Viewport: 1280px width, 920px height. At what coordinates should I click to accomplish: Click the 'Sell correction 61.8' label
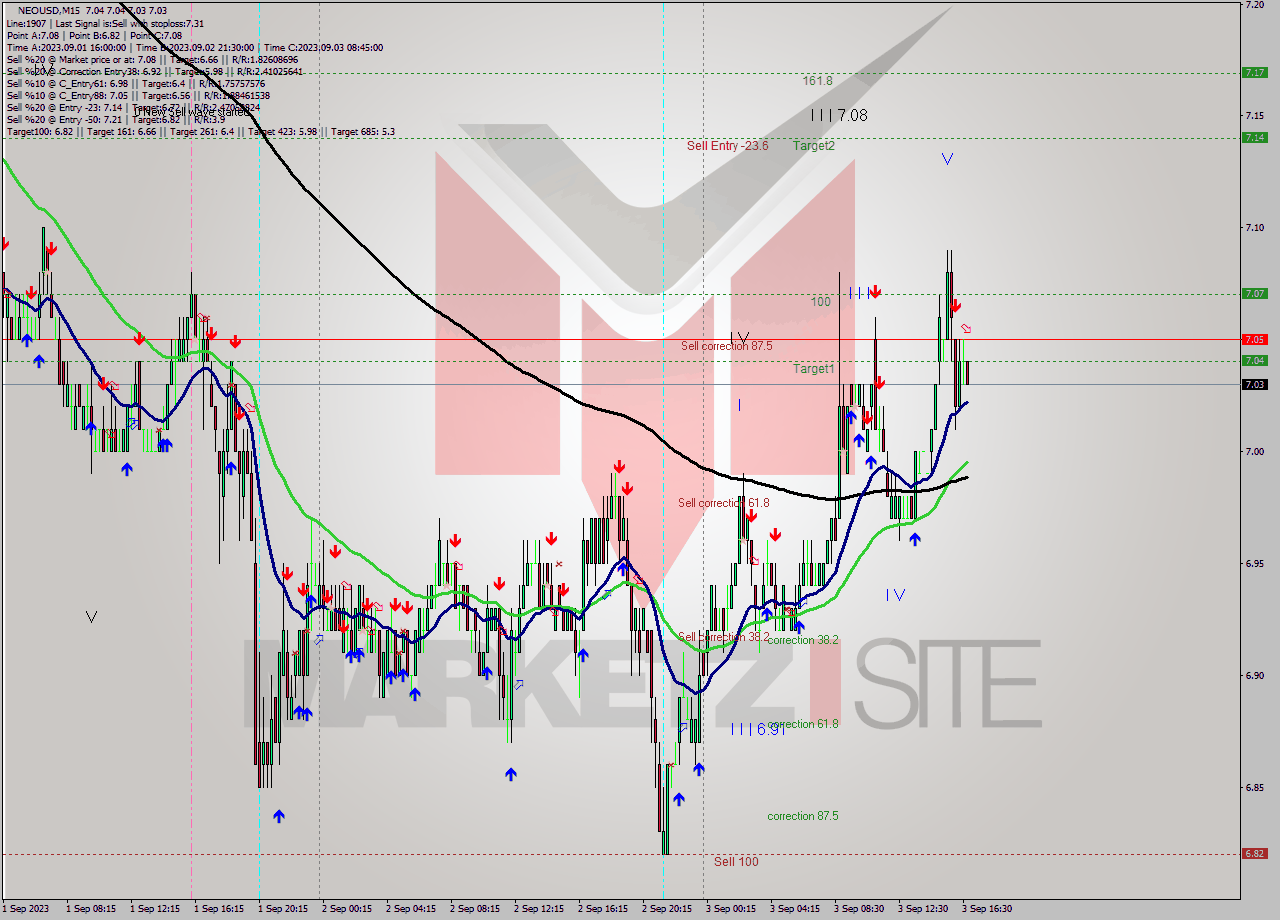tap(723, 503)
